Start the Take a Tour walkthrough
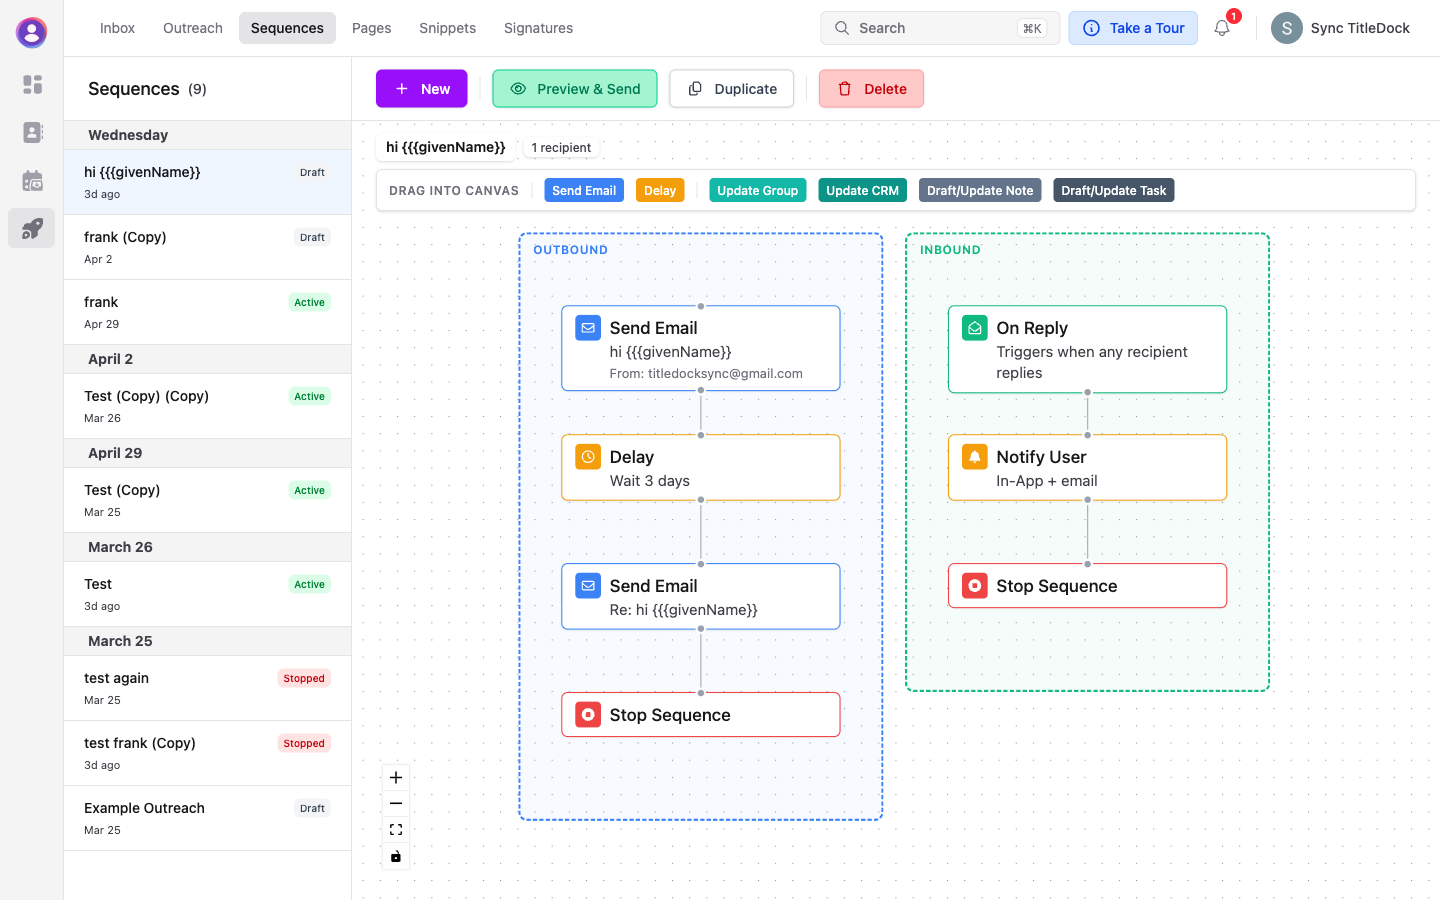1440x900 pixels. pos(1133,28)
